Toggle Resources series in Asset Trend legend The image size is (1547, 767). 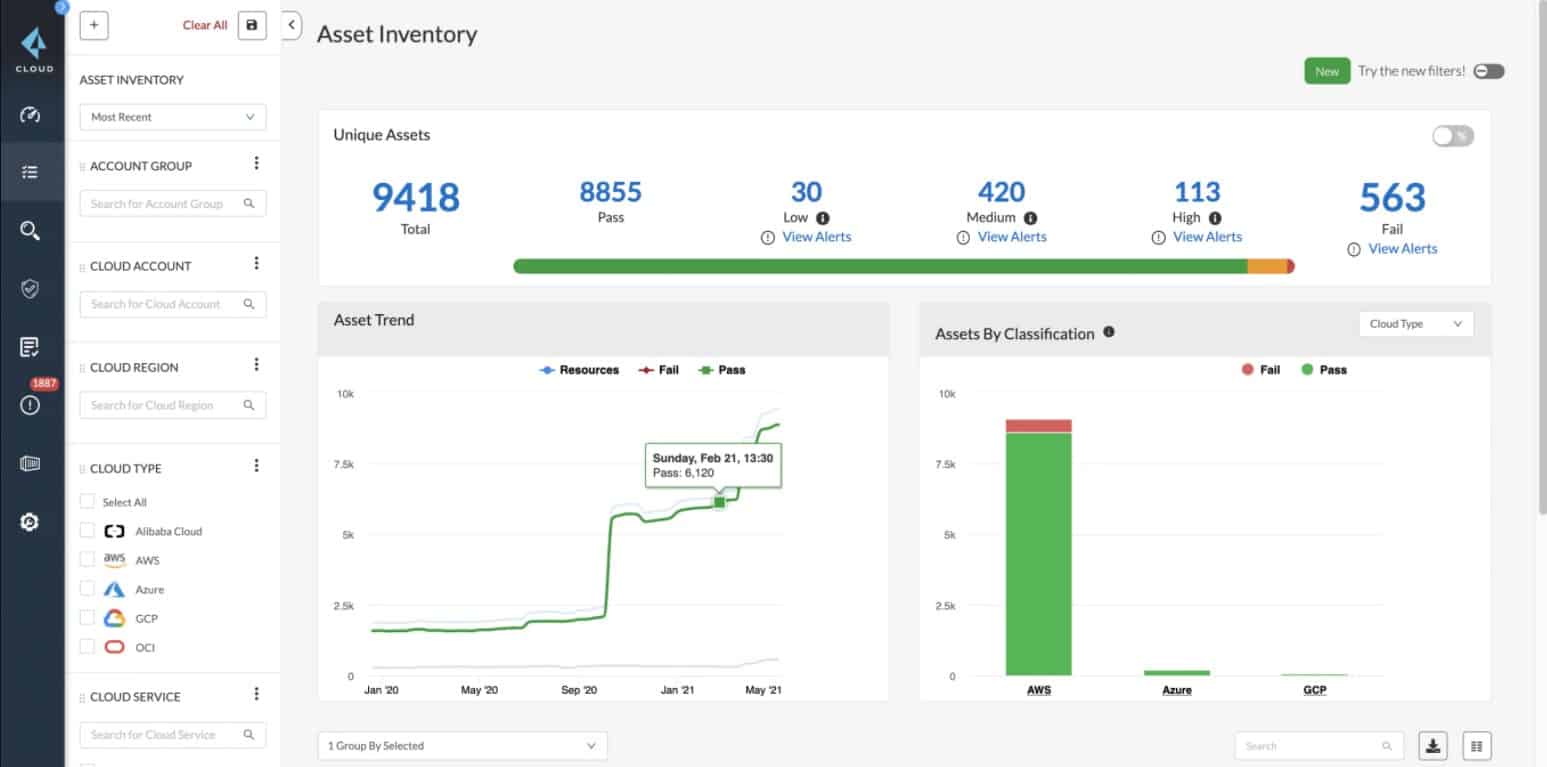pyautogui.click(x=579, y=370)
